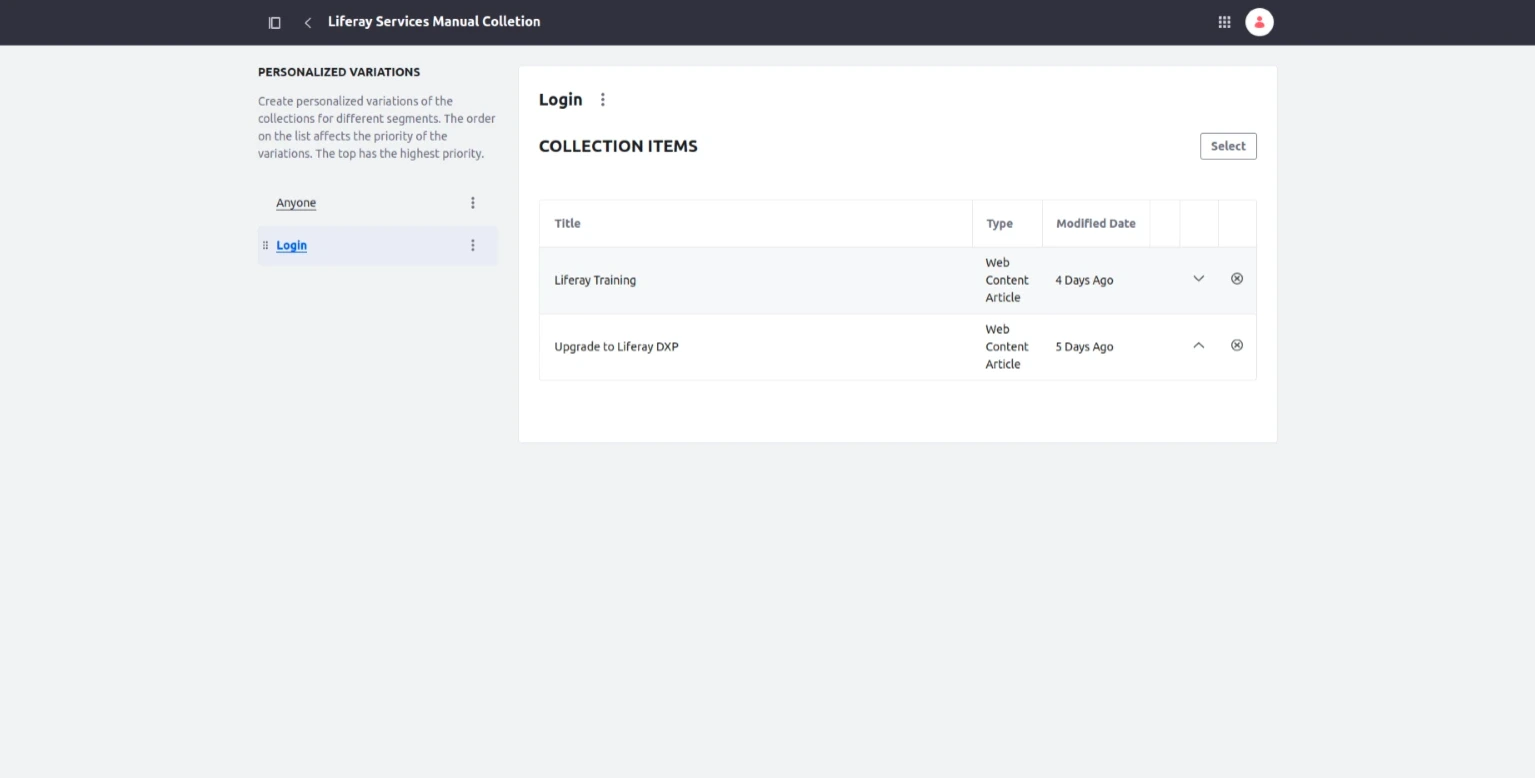Click Web Content Article in Liferay Training row
1535x778 pixels.
pyautogui.click(x=1007, y=280)
